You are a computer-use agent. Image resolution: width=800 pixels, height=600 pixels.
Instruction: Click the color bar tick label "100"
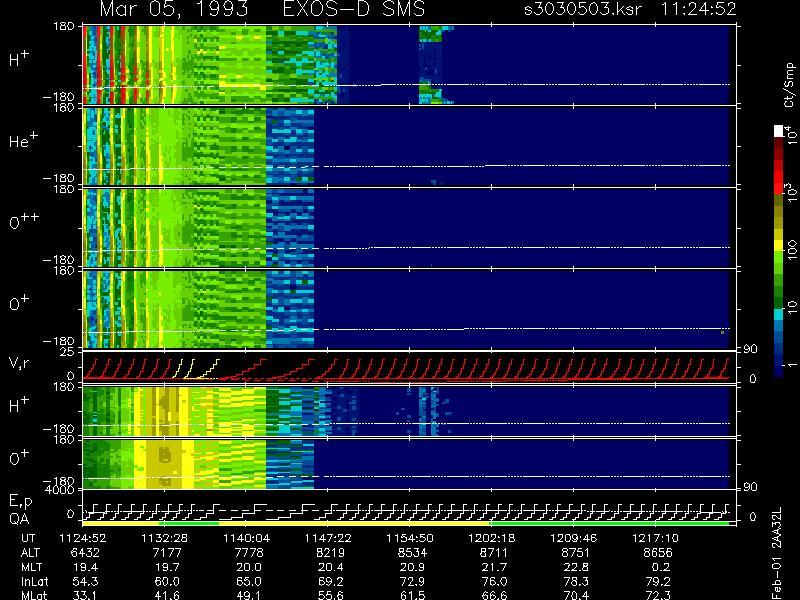[791, 251]
